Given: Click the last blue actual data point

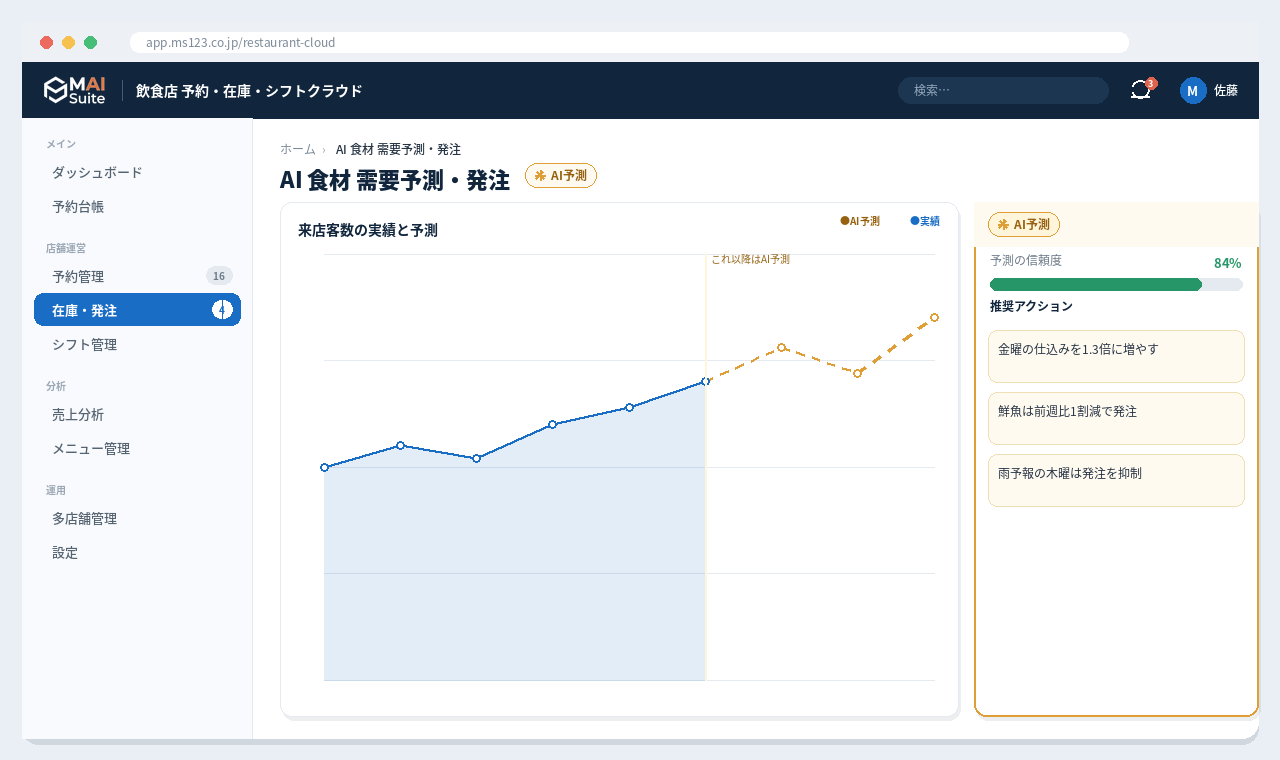Looking at the screenshot, I should (706, 381).
